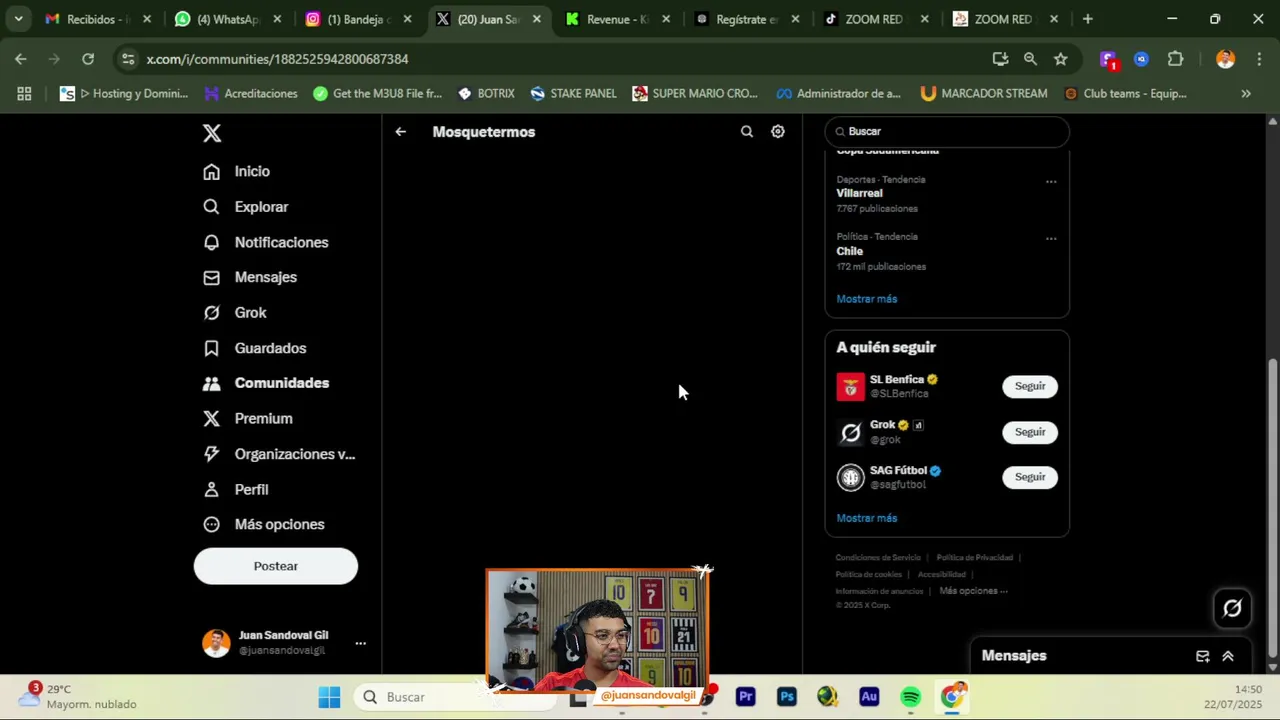Open community settings gear icon
This screenshot has width=1280, height=720.
coord(778,132)
